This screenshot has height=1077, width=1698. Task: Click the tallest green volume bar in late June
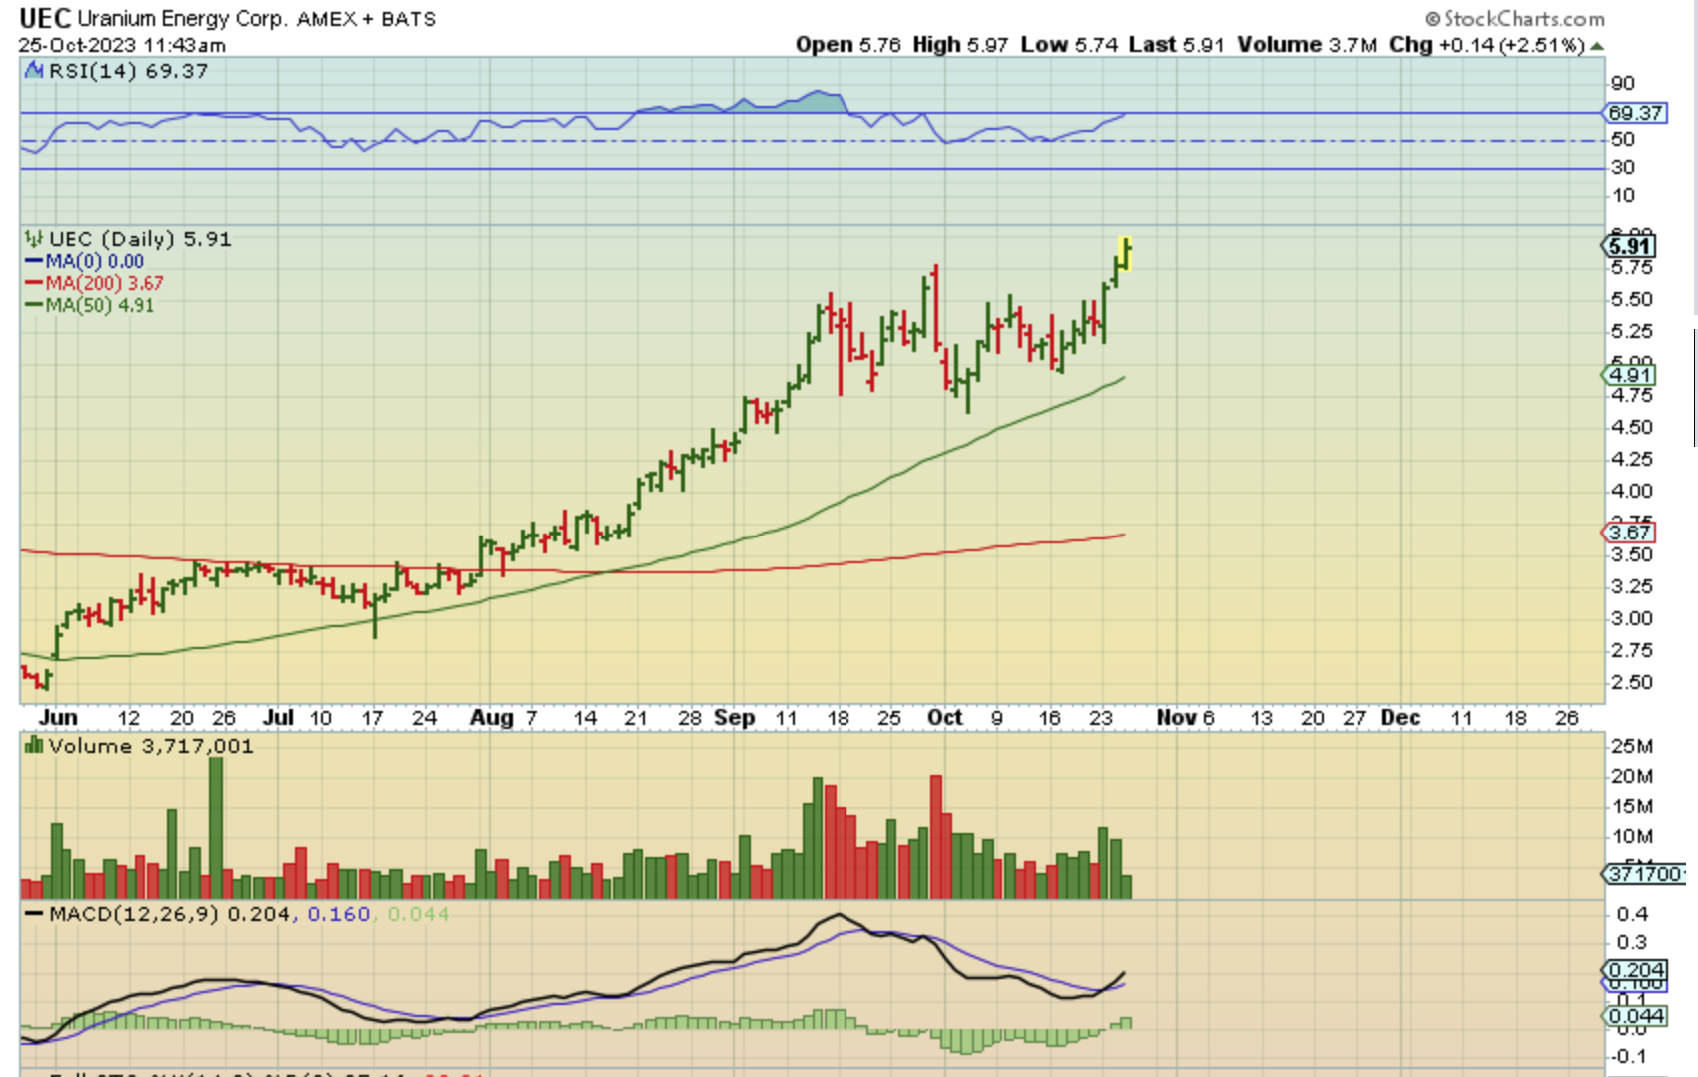coord(216,828)
